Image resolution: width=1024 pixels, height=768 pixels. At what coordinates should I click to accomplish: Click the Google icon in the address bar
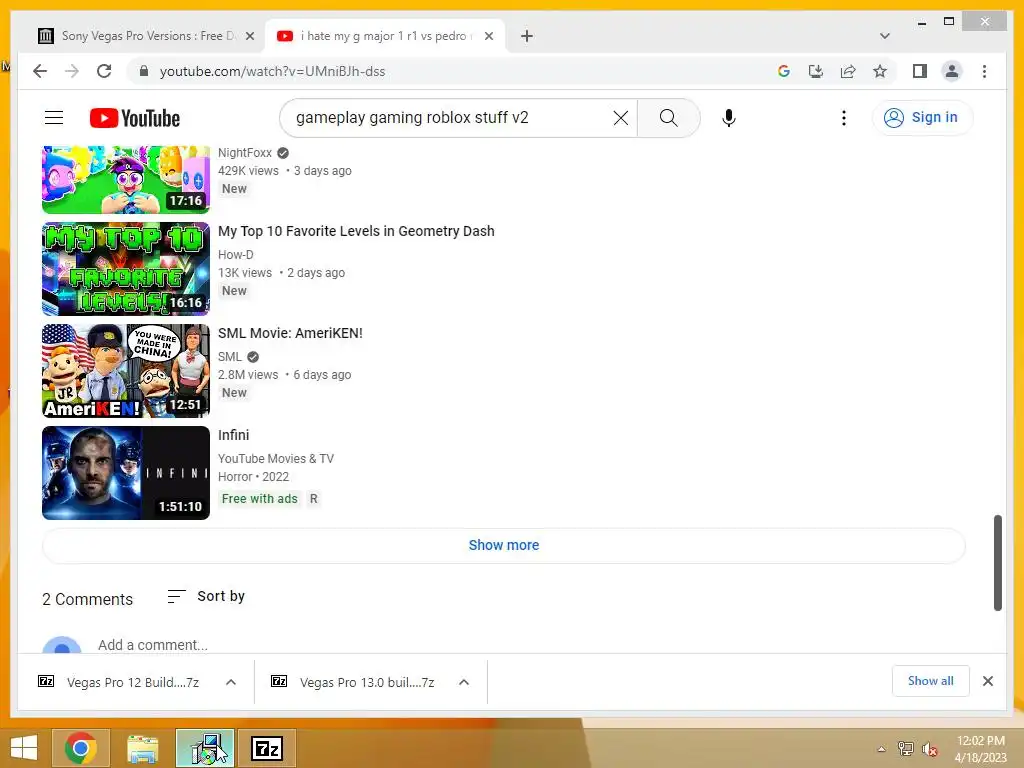point(784,71)
